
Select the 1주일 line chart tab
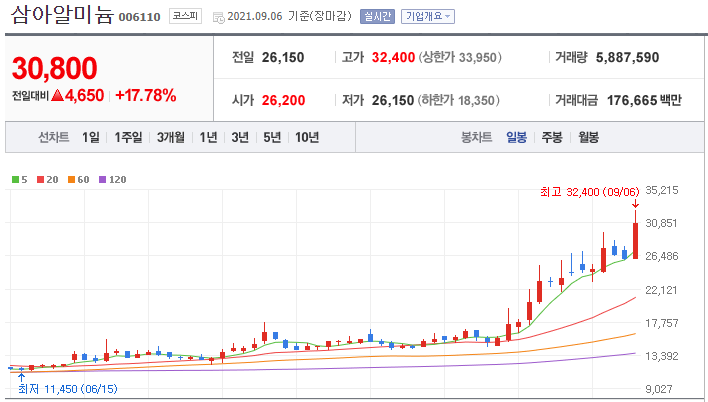[x=128, y=137]
